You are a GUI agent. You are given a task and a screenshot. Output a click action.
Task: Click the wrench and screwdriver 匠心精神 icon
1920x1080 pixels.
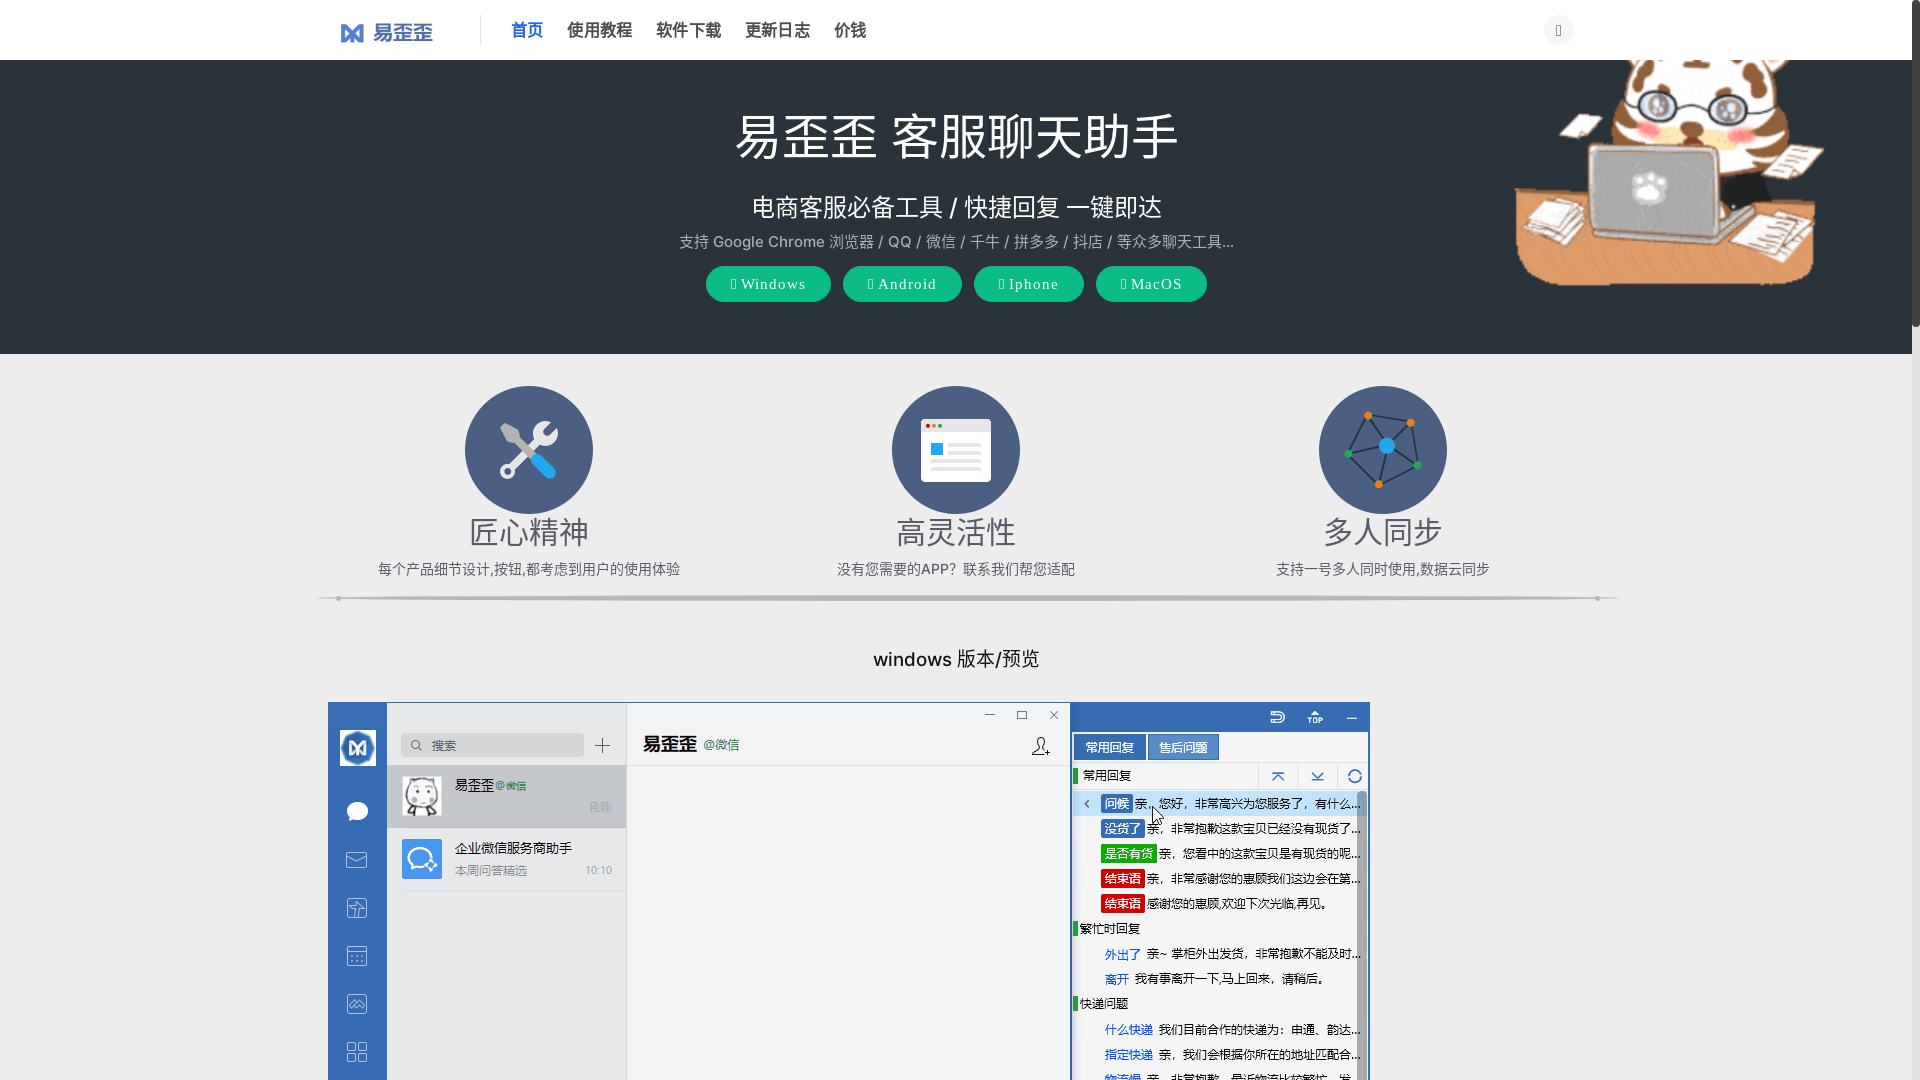pyautogui.click(x=529, y=450)
